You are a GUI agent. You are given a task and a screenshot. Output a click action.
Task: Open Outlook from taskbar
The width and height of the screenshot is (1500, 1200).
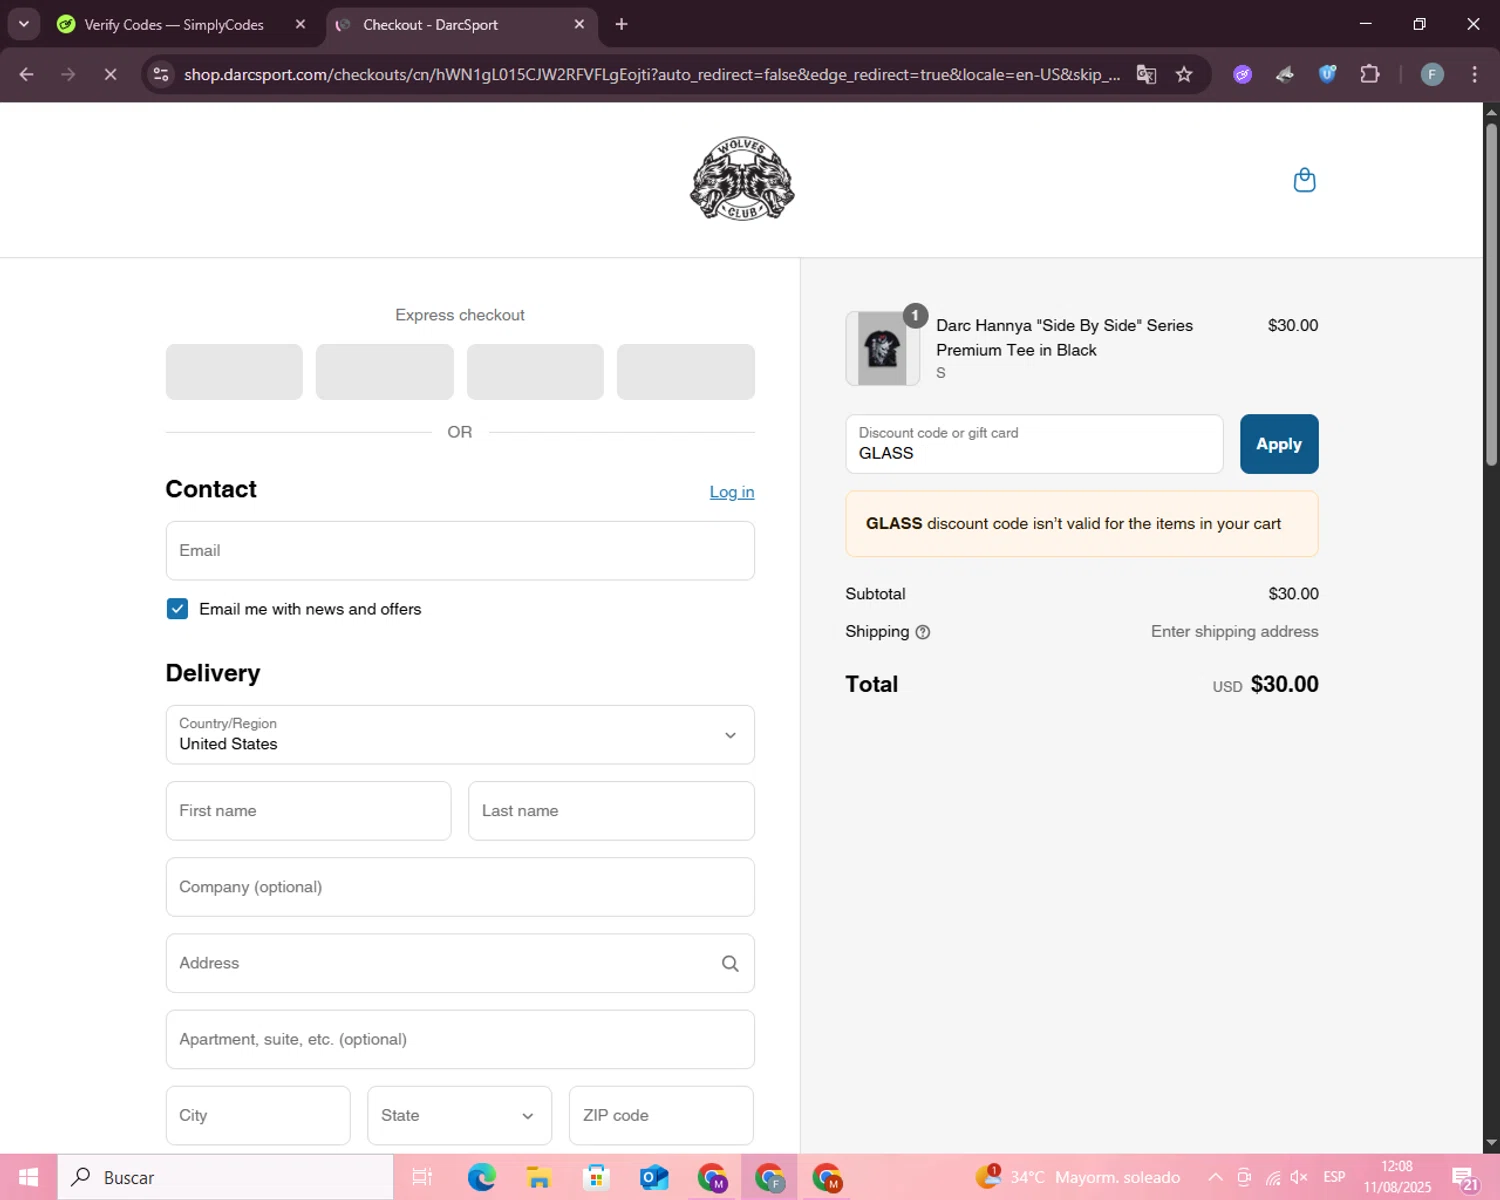[654, 1177]
